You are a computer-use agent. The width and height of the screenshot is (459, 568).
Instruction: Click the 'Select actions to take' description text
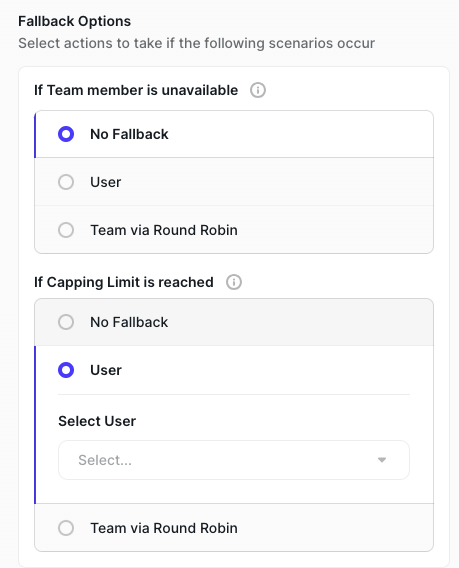coord(196,43)
